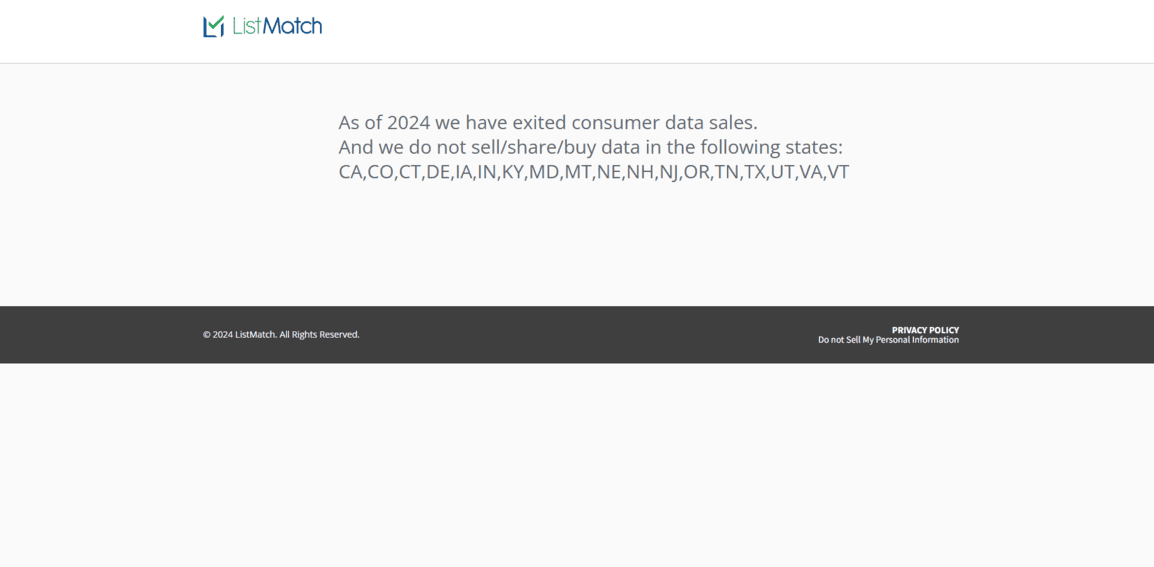Click the exited consumer data sales sentence
This screenshot has height=567, width=1154.
548,122
